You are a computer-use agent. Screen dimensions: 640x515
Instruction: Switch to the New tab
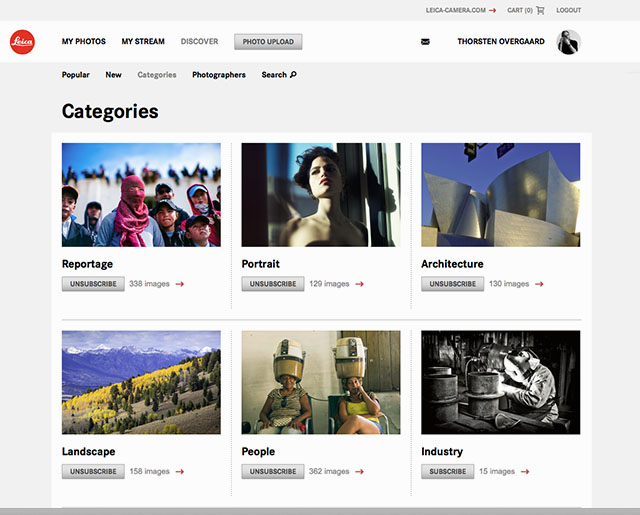pos(113,75)
